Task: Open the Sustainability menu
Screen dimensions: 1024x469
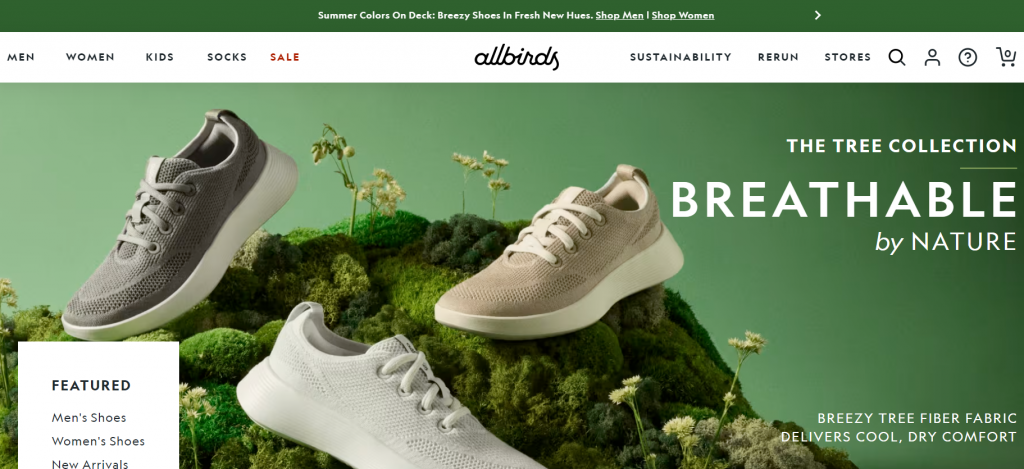Action: [x=680, y=57]
